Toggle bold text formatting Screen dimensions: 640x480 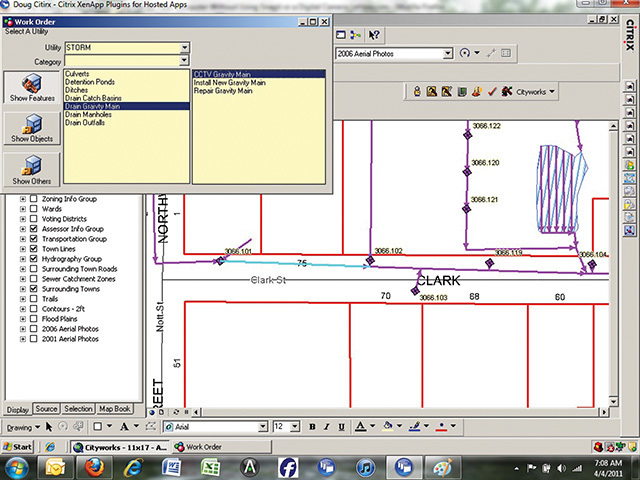pyautogui.click(x=312, y=427)
